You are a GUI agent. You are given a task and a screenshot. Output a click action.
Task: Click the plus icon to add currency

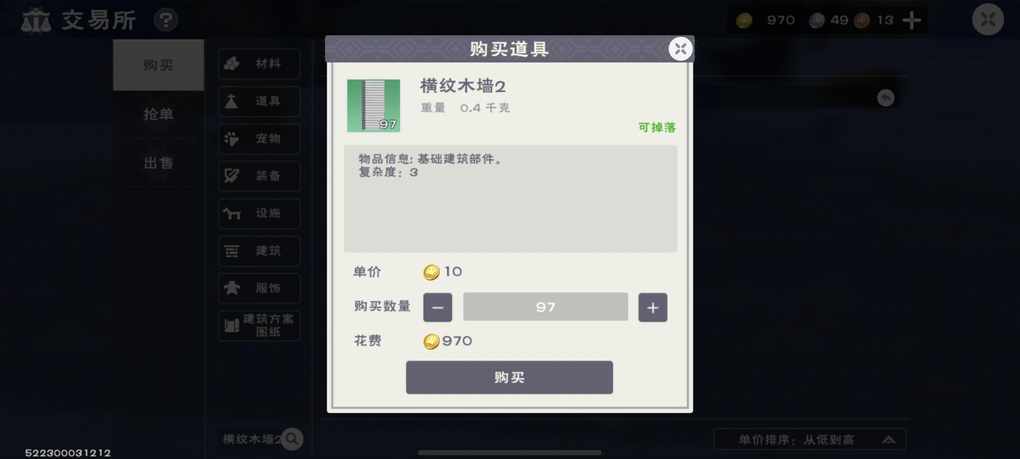tap(911, 21)
